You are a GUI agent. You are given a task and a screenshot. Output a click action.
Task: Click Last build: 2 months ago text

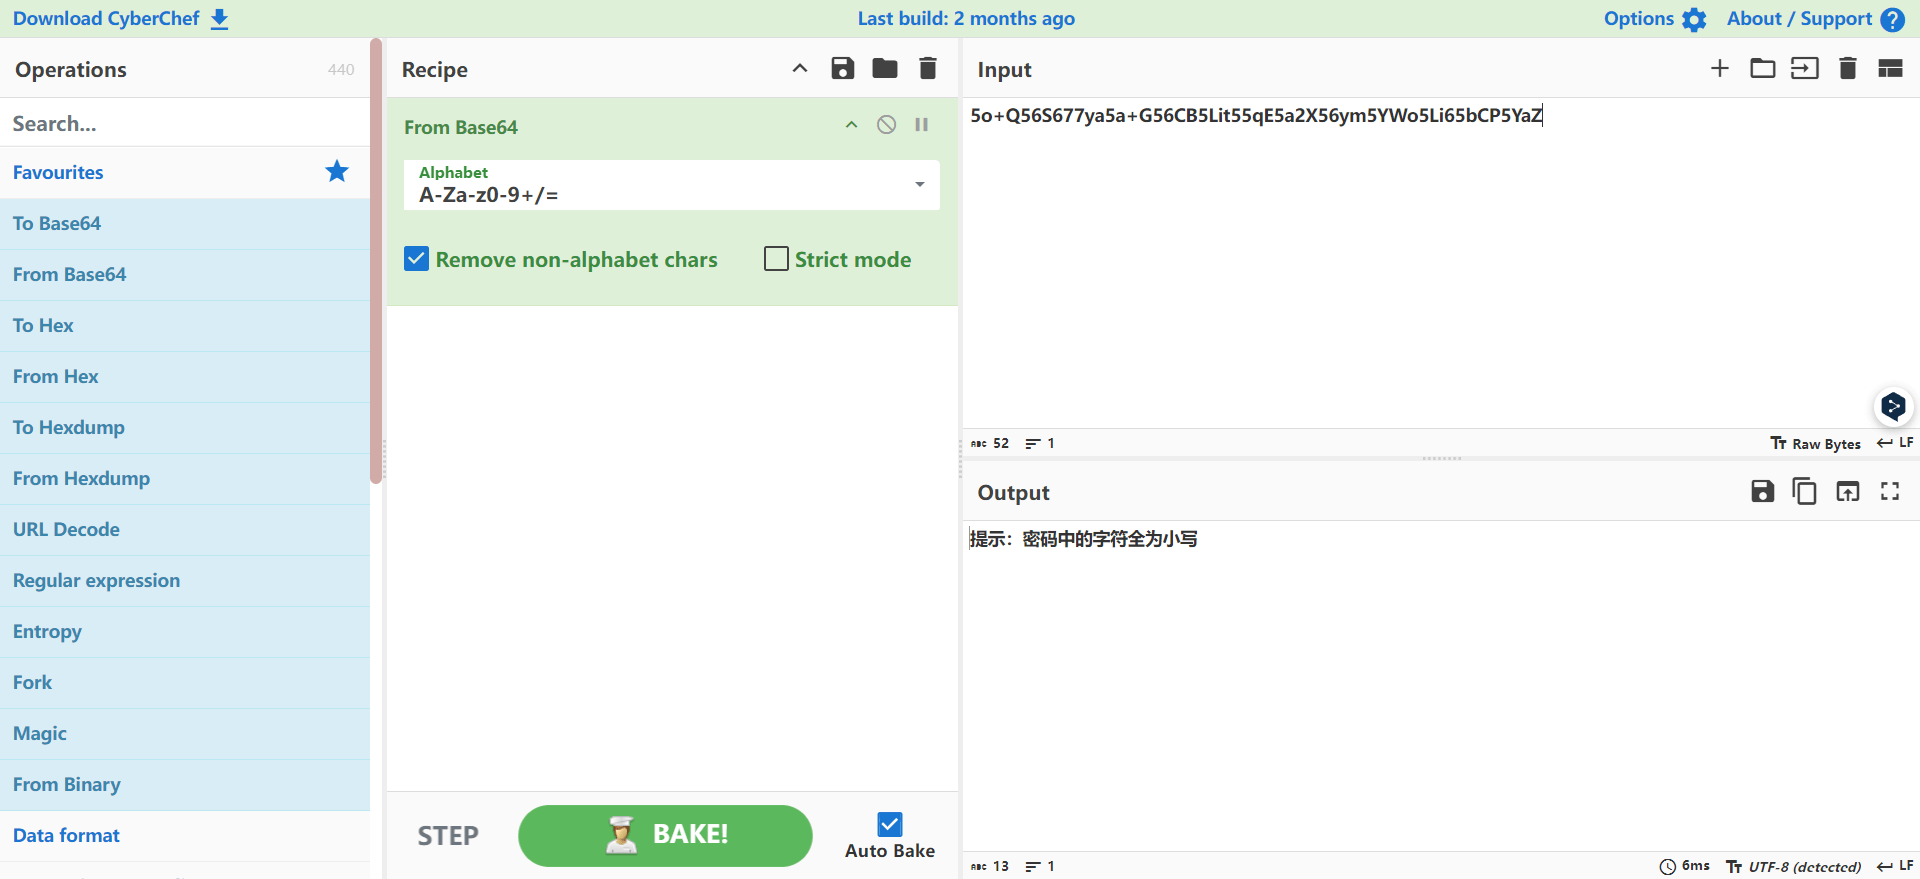(x=966, y=18)
